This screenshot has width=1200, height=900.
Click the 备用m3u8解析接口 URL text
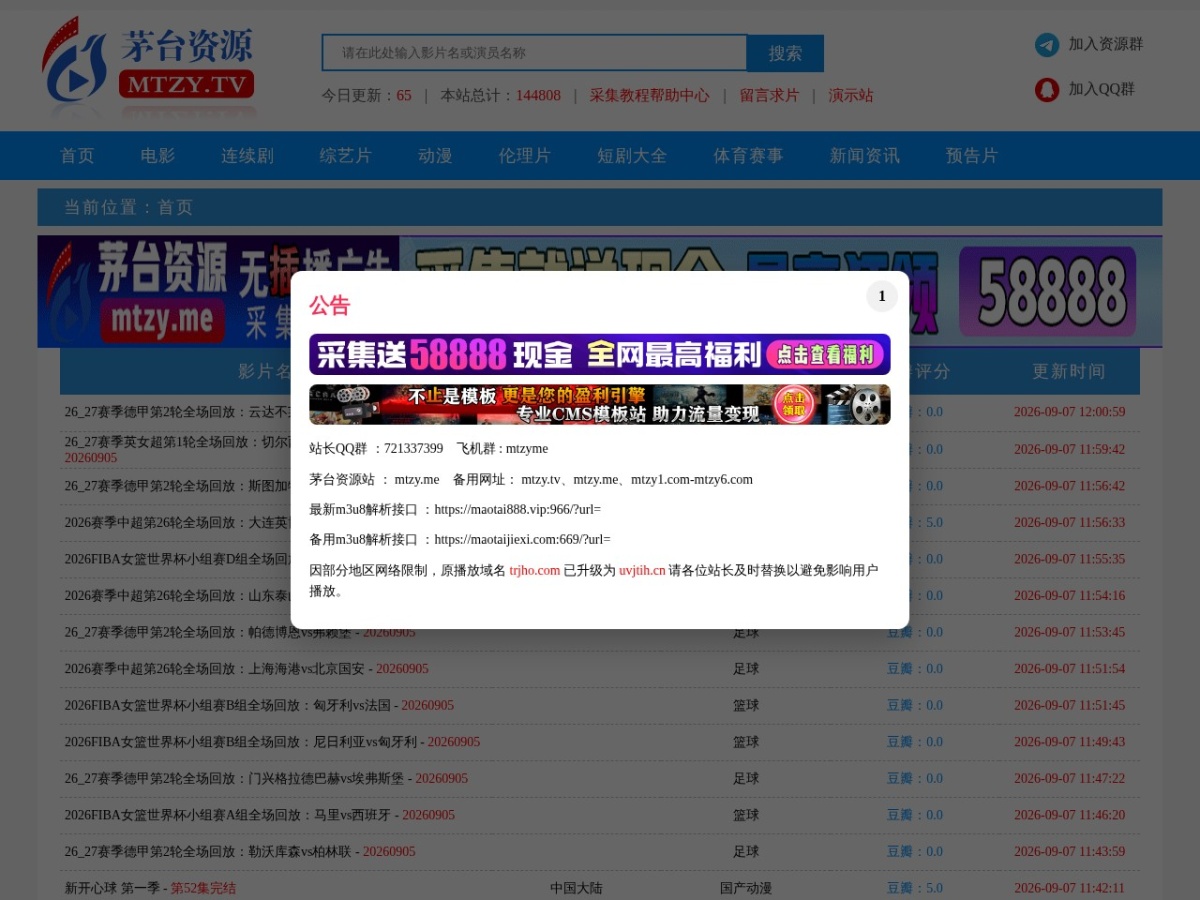pos(522,539)
